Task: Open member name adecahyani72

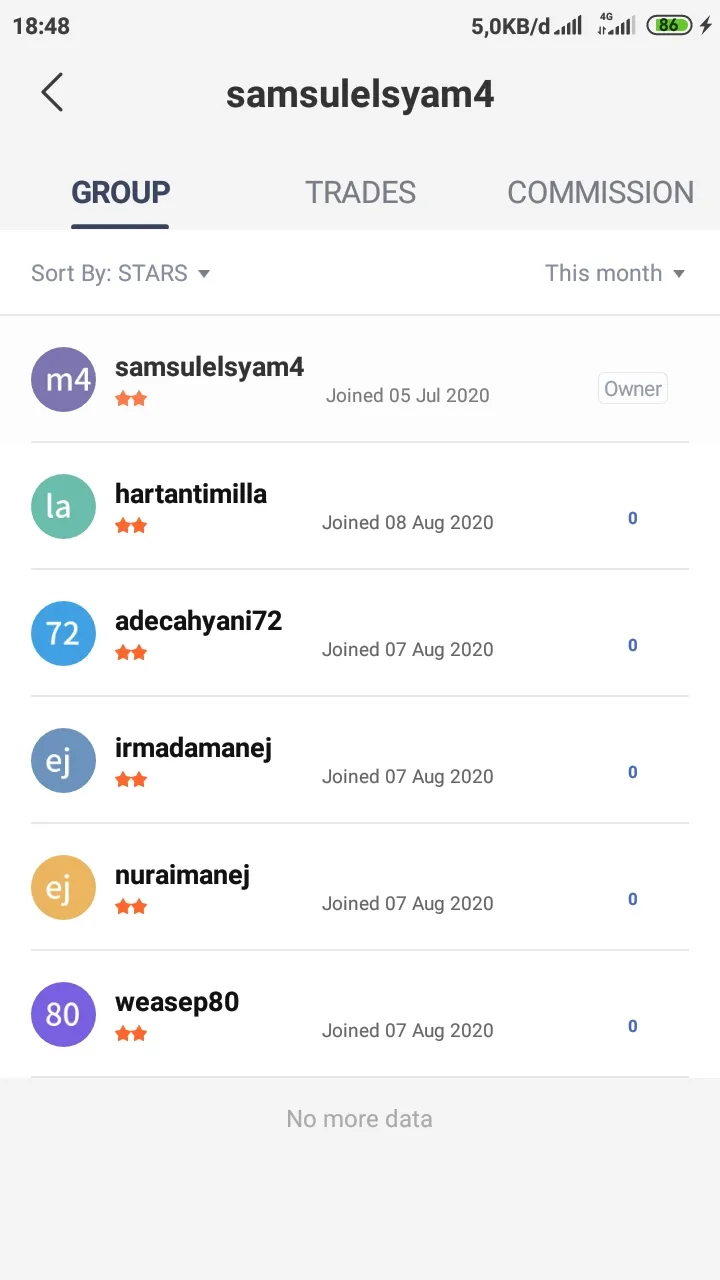Action: [x=199, y=621]
